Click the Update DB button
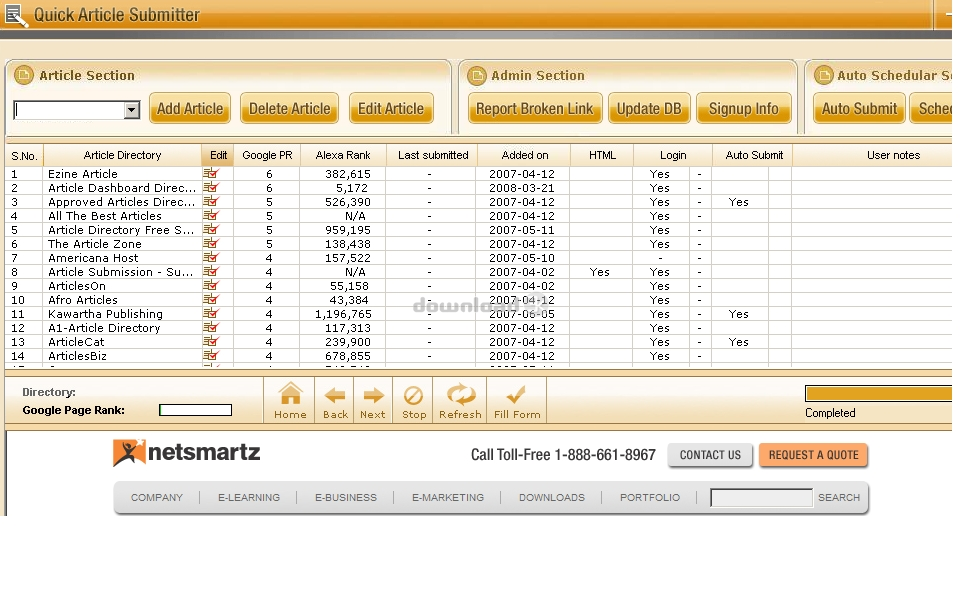The width and height of the screenshot is (962, 608). click(x=649, y=109)
